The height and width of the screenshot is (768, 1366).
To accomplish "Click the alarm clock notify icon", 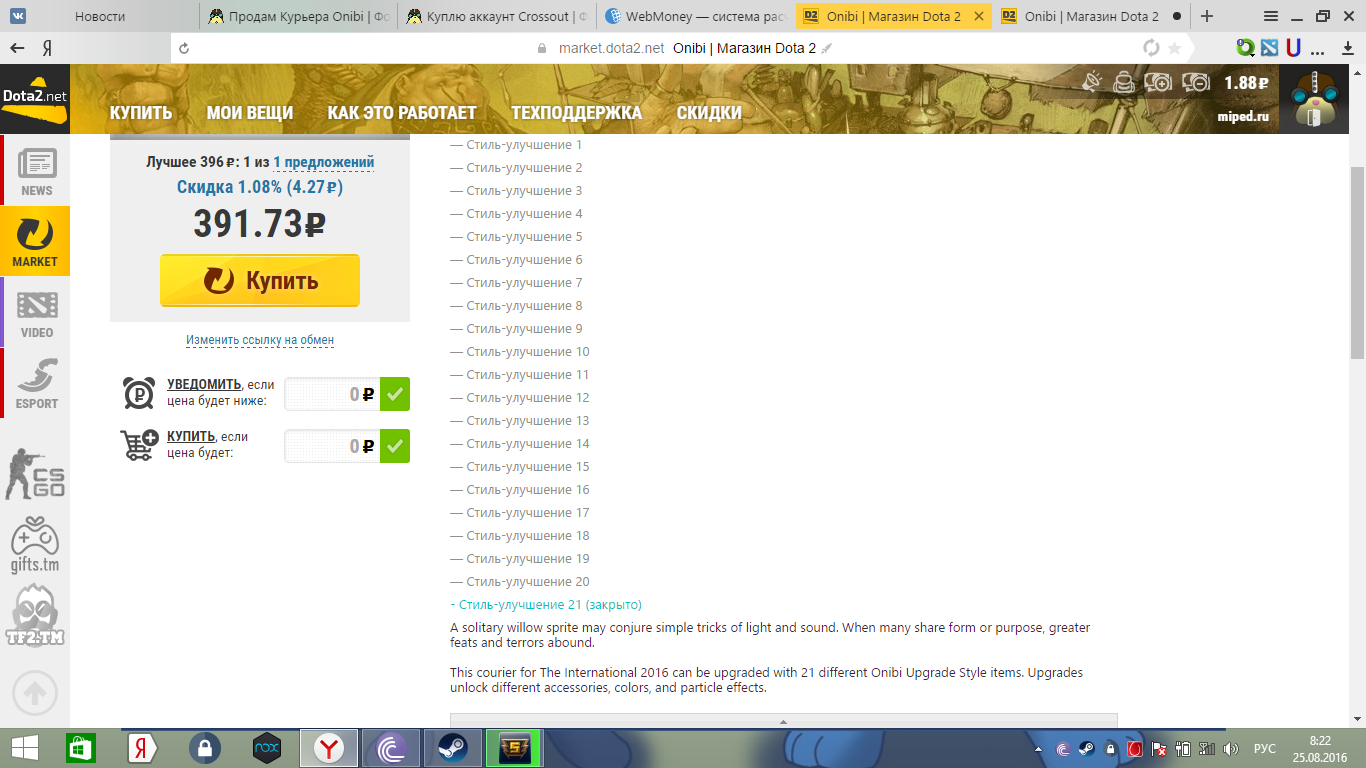I will 139,393.
